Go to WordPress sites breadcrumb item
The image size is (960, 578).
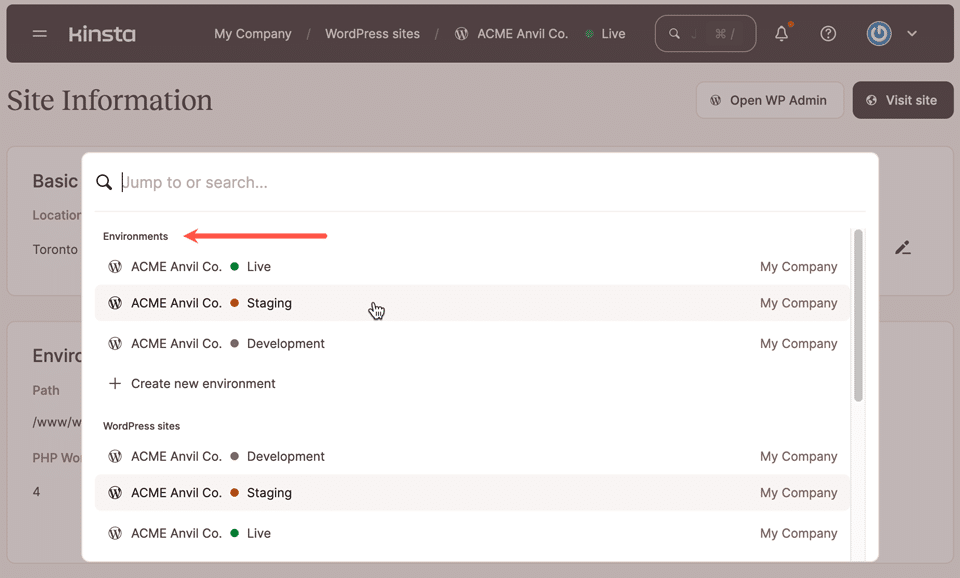tap(372, 33)
